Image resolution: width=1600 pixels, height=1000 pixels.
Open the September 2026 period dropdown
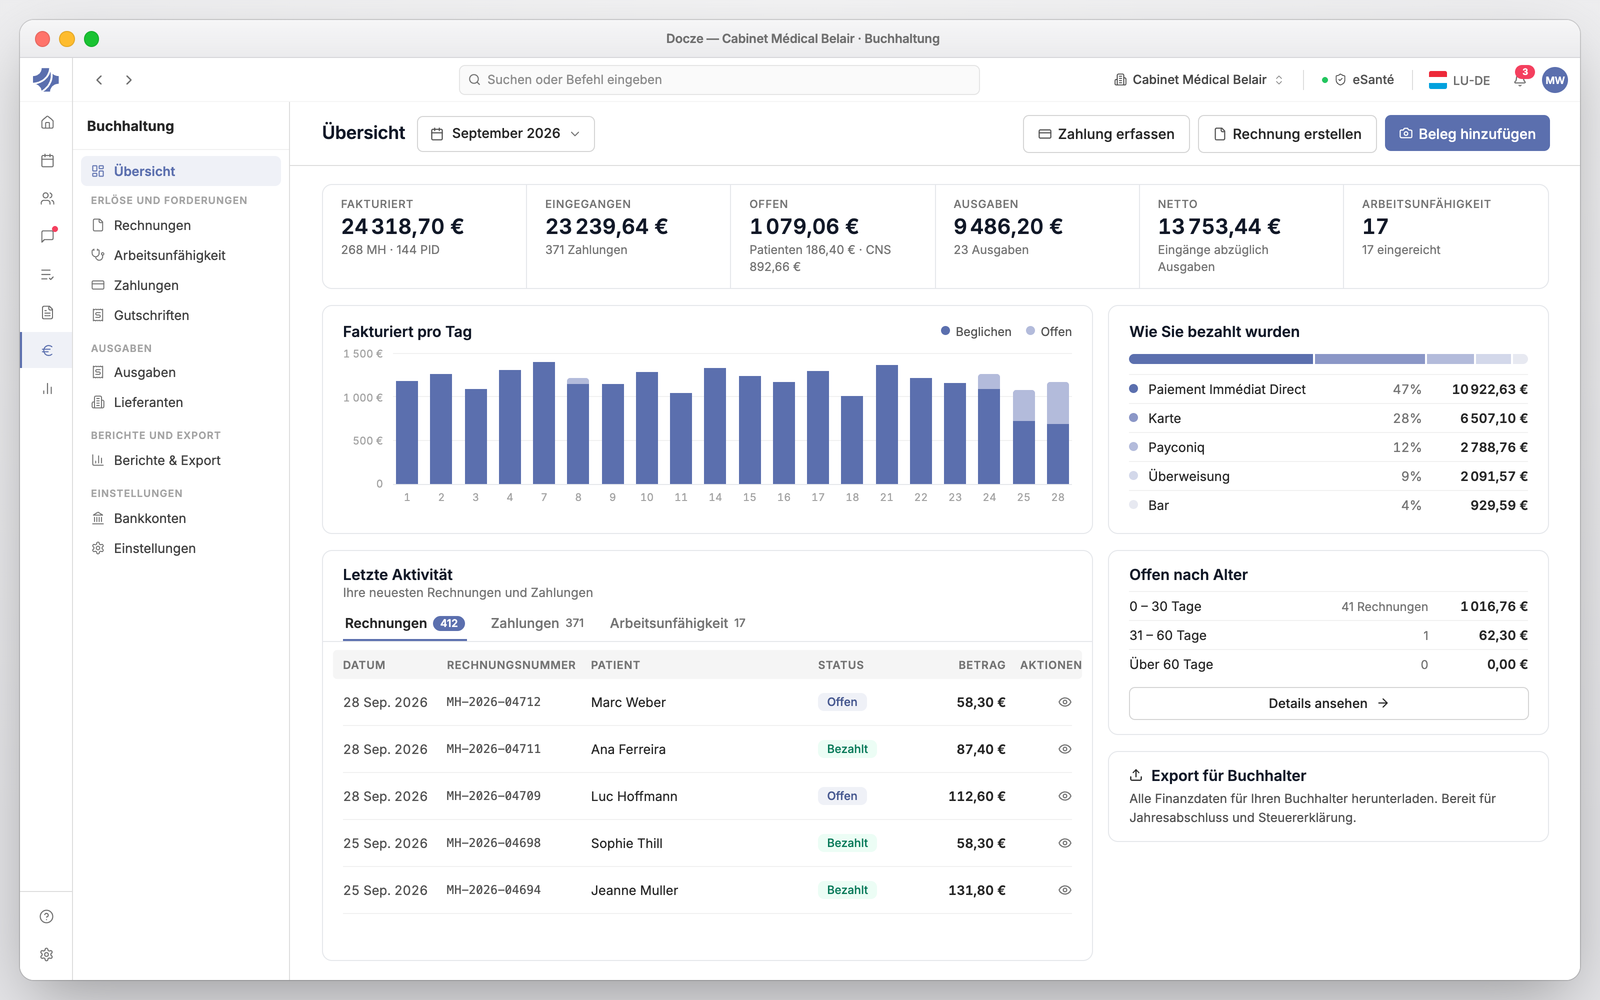506,134
